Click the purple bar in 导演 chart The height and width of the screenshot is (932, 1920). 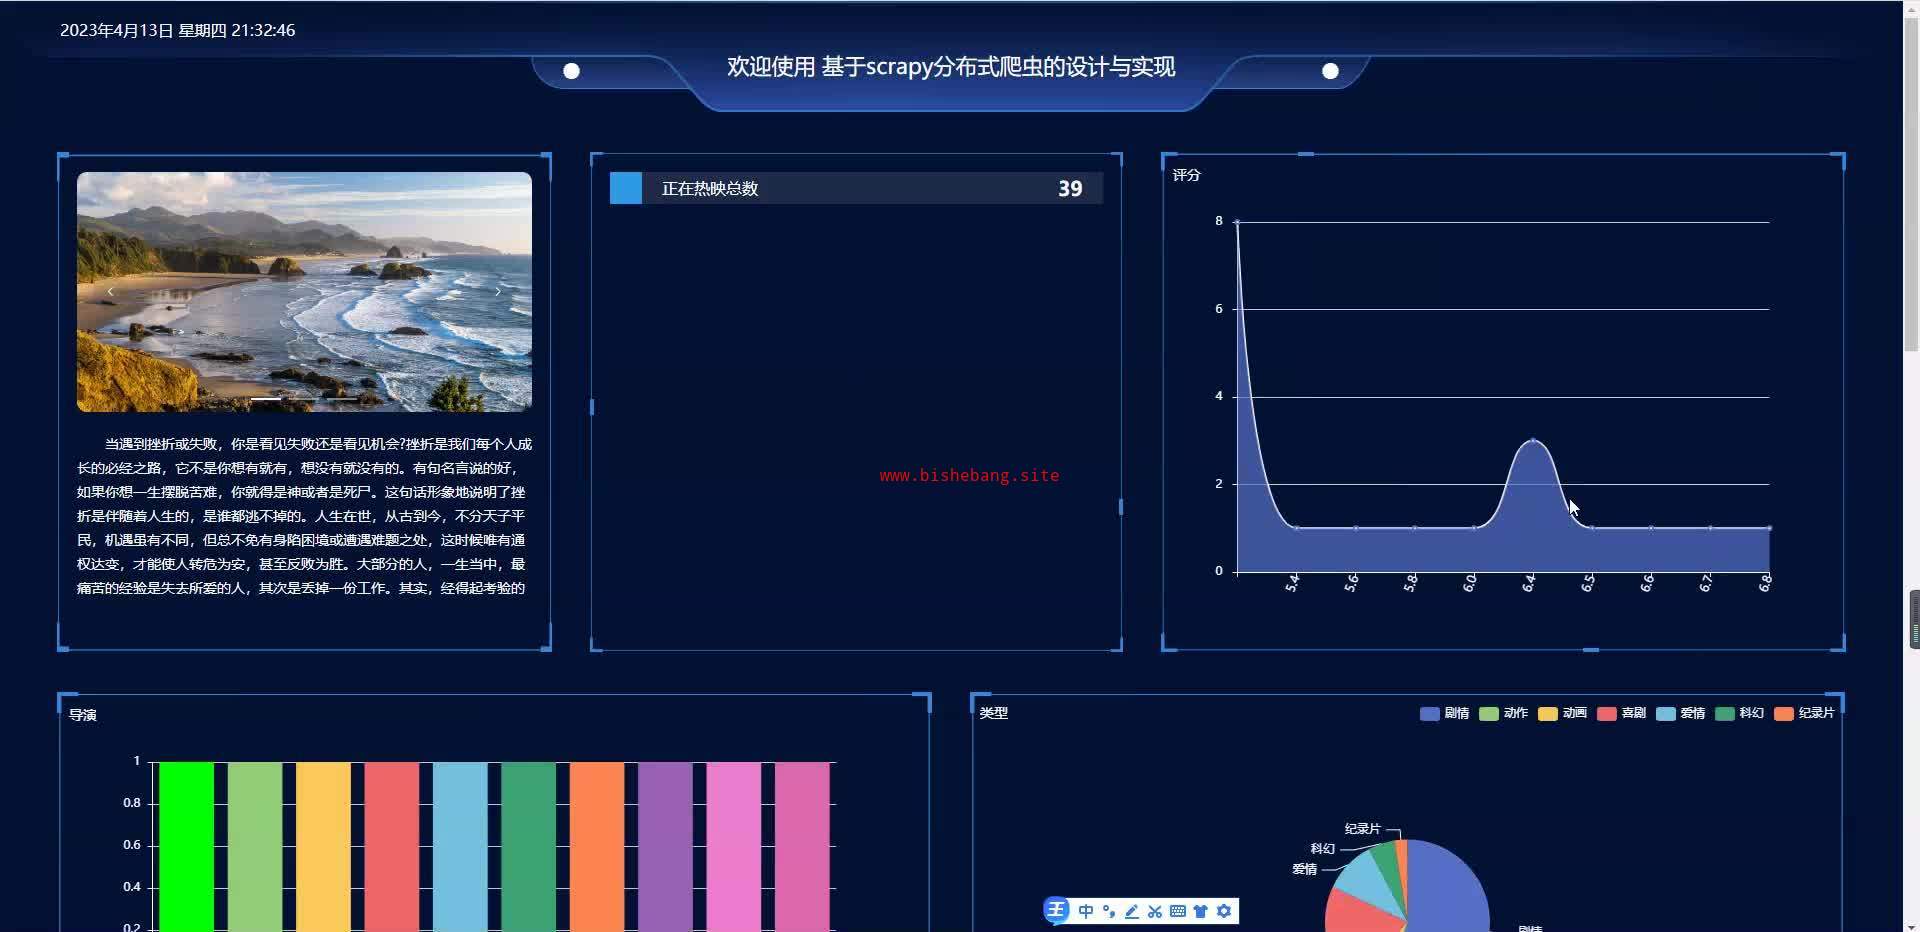click(665, 847)
